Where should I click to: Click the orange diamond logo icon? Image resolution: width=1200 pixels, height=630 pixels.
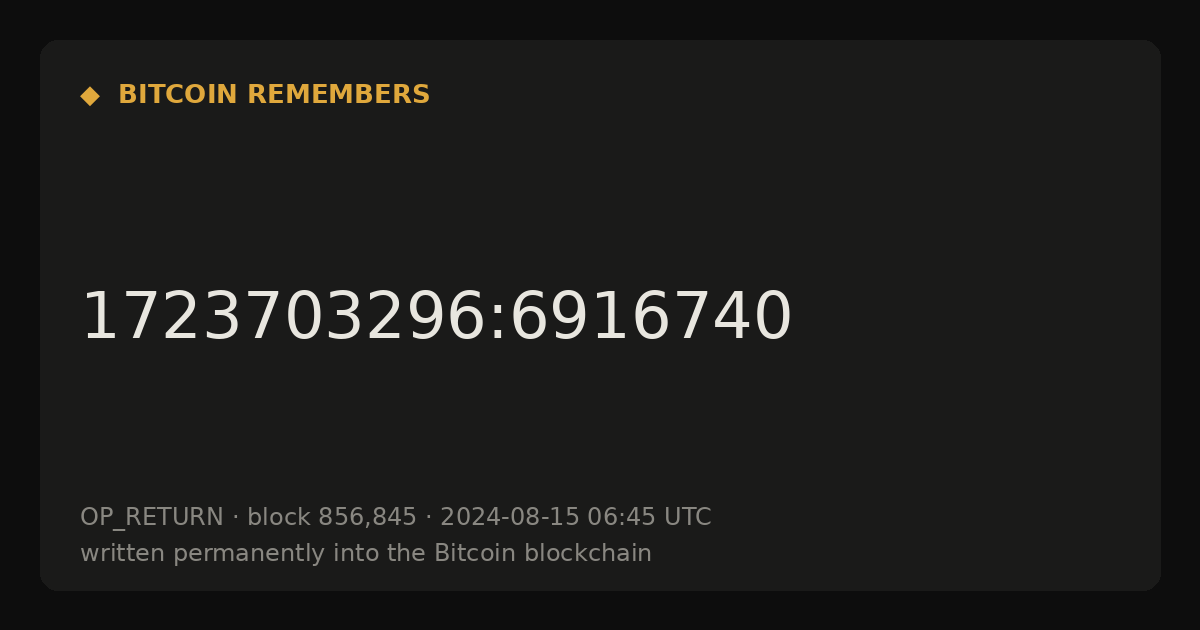(x=90, y=96)
